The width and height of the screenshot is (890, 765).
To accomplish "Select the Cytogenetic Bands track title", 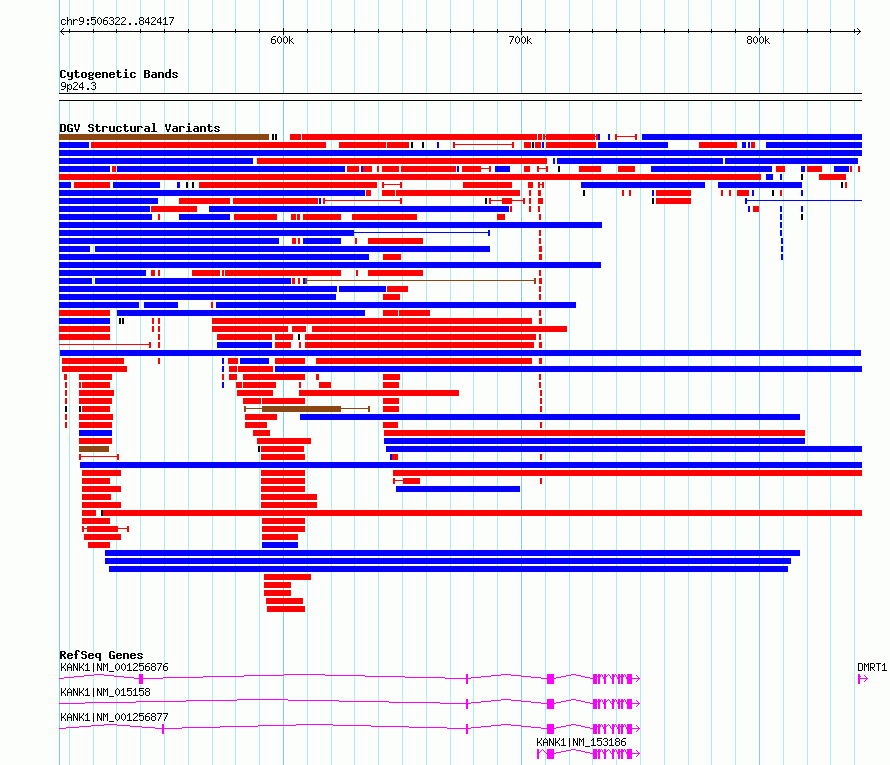I will [x=119, y=74].
